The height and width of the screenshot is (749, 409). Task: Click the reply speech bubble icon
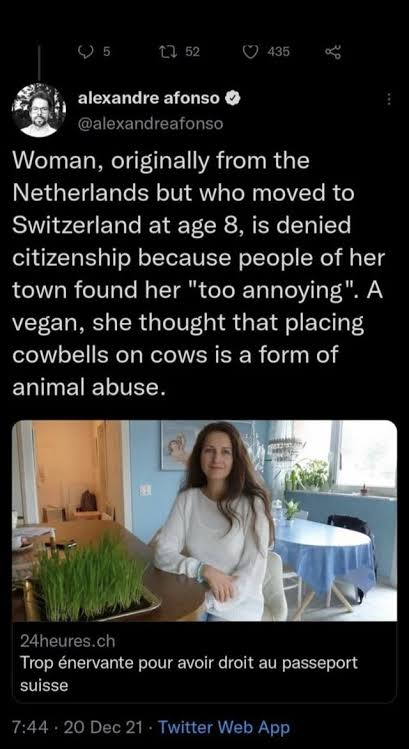[x=84, y=51]
